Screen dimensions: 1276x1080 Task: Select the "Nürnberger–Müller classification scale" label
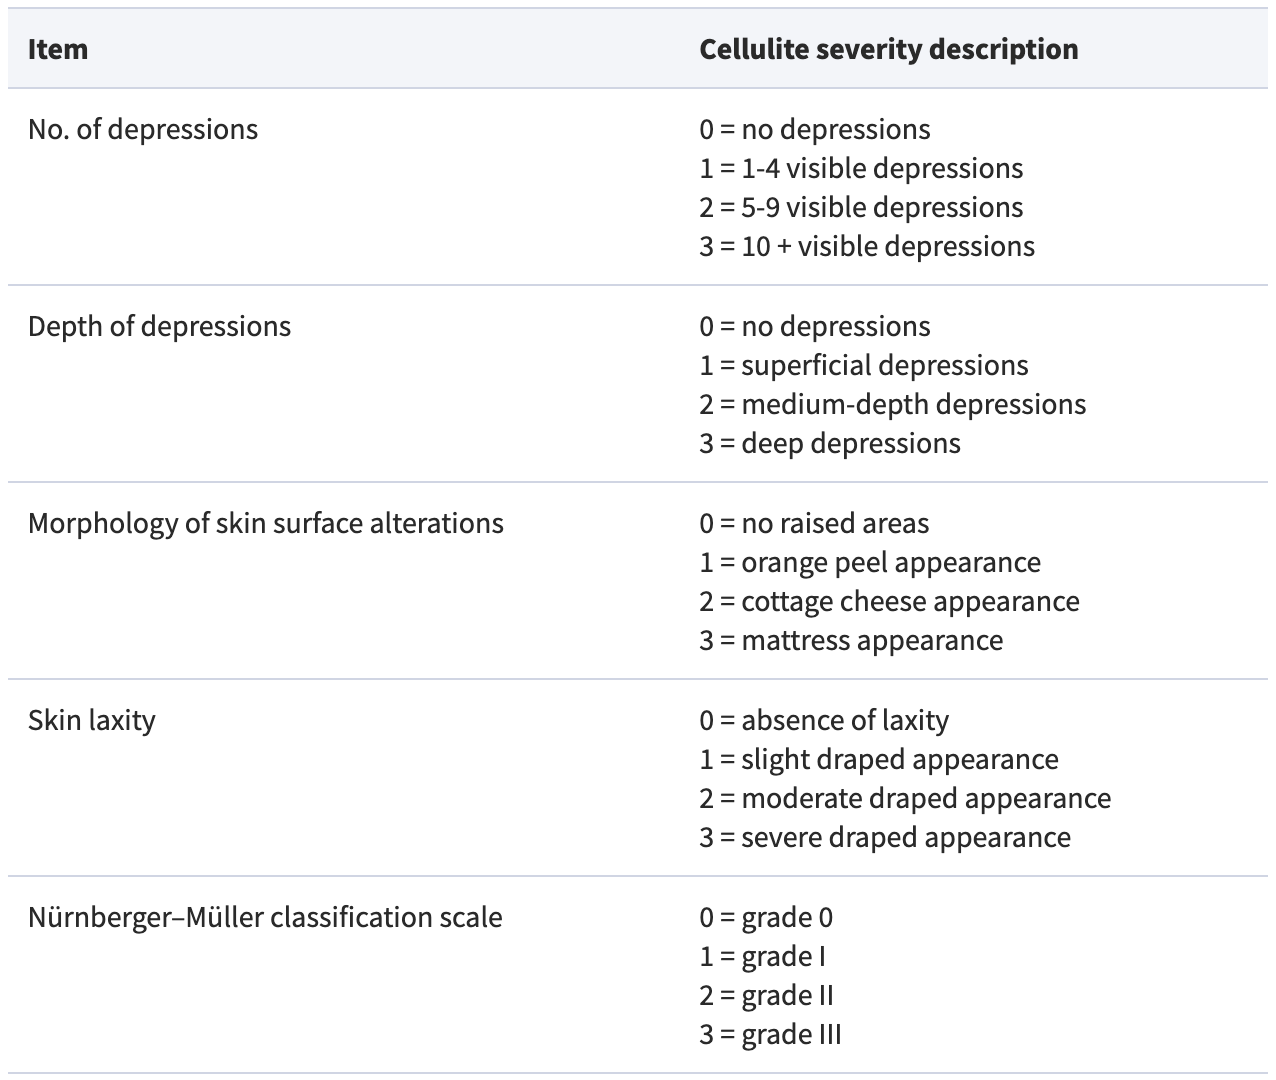265,917
